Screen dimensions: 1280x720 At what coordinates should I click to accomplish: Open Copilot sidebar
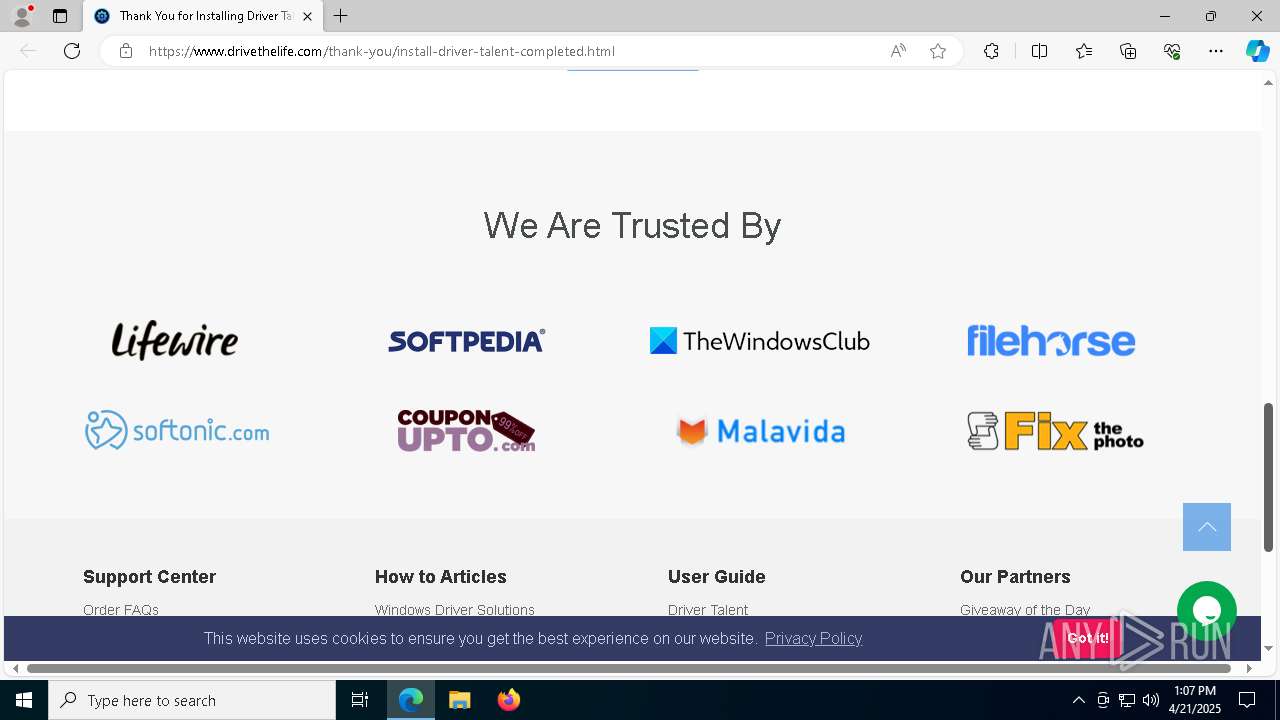point(1257,51)
